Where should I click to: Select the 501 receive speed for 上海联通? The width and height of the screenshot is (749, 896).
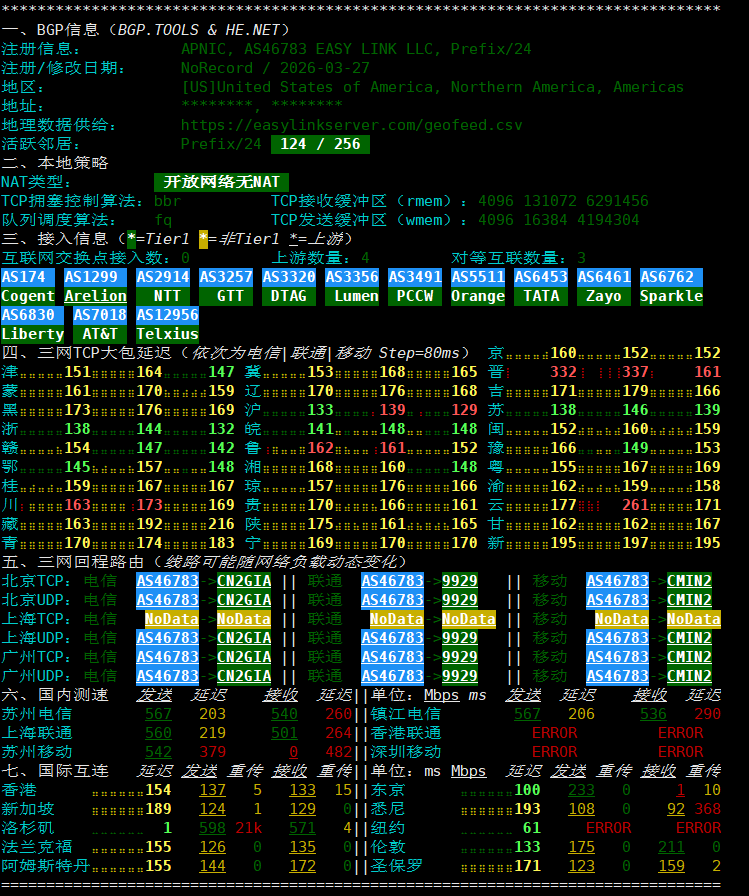(285, 733)
